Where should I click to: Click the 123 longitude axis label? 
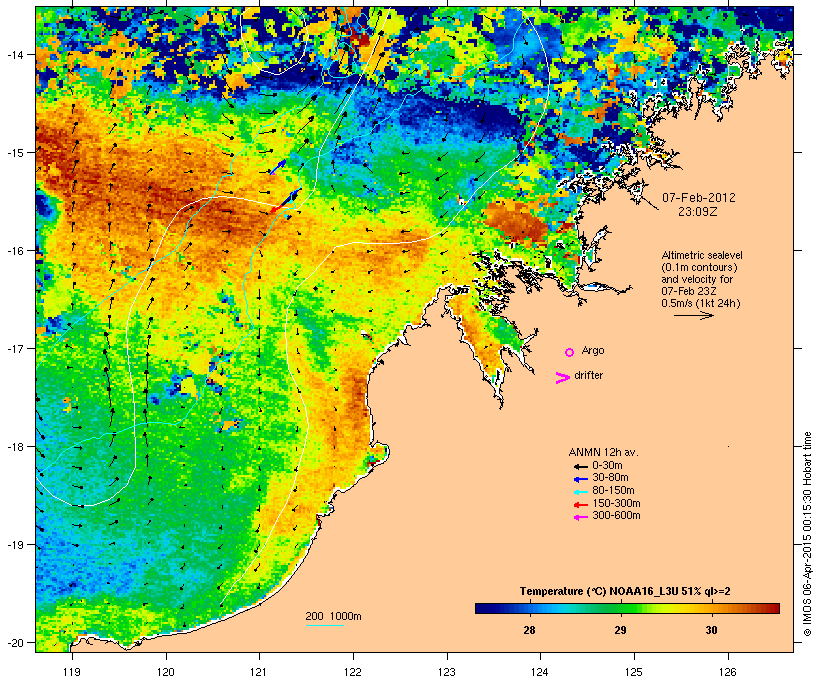(447, 672)
